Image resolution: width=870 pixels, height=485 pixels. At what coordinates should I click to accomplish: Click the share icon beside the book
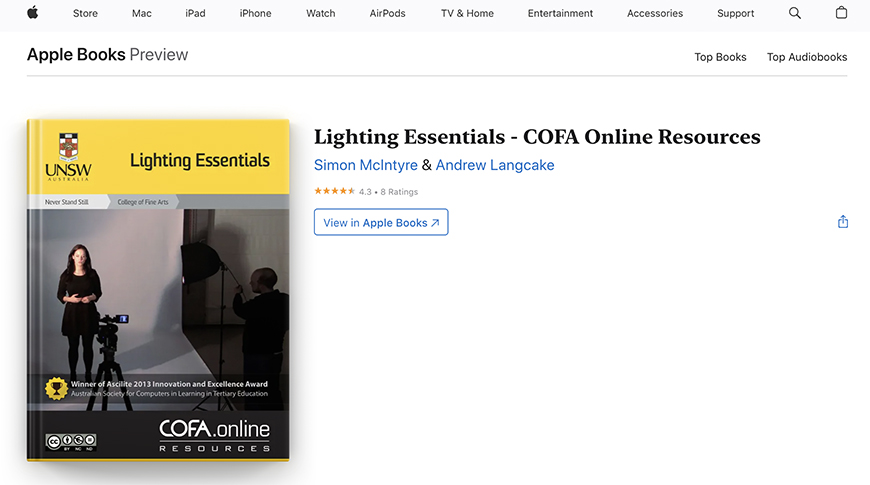pyautogui.click(x=843, y=222)
